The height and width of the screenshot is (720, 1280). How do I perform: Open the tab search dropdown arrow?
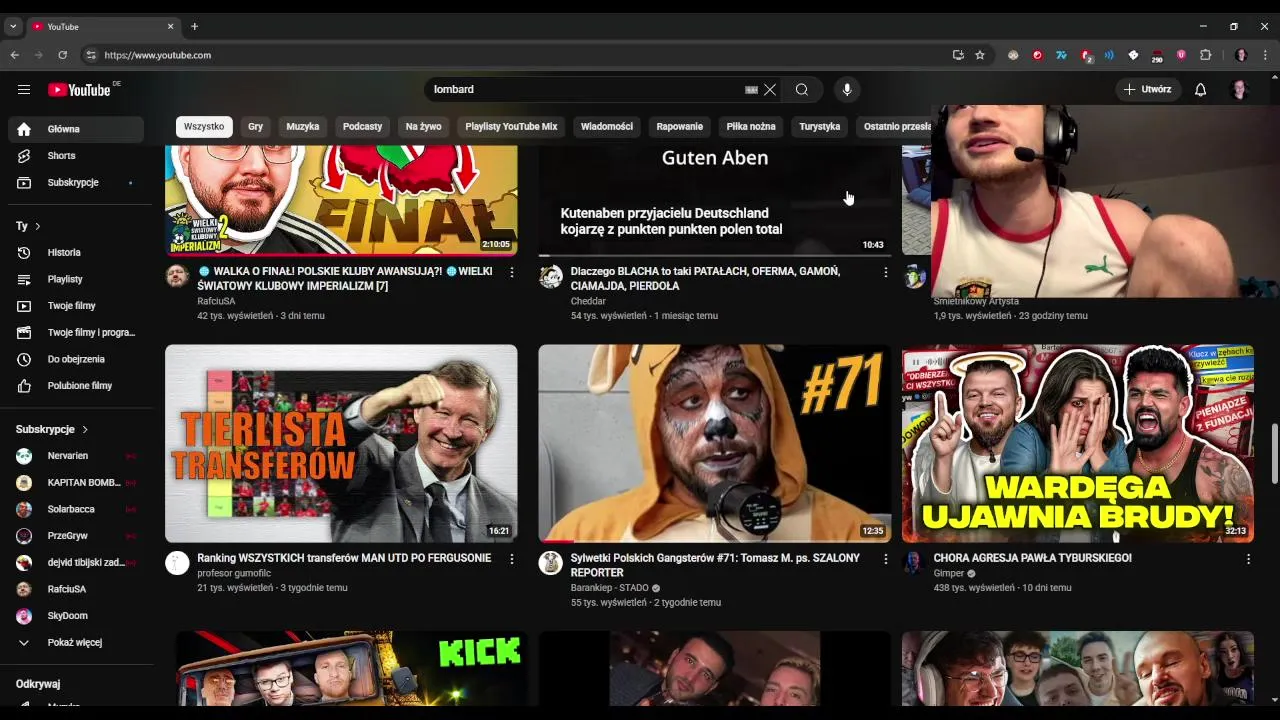tap(13, 26)
